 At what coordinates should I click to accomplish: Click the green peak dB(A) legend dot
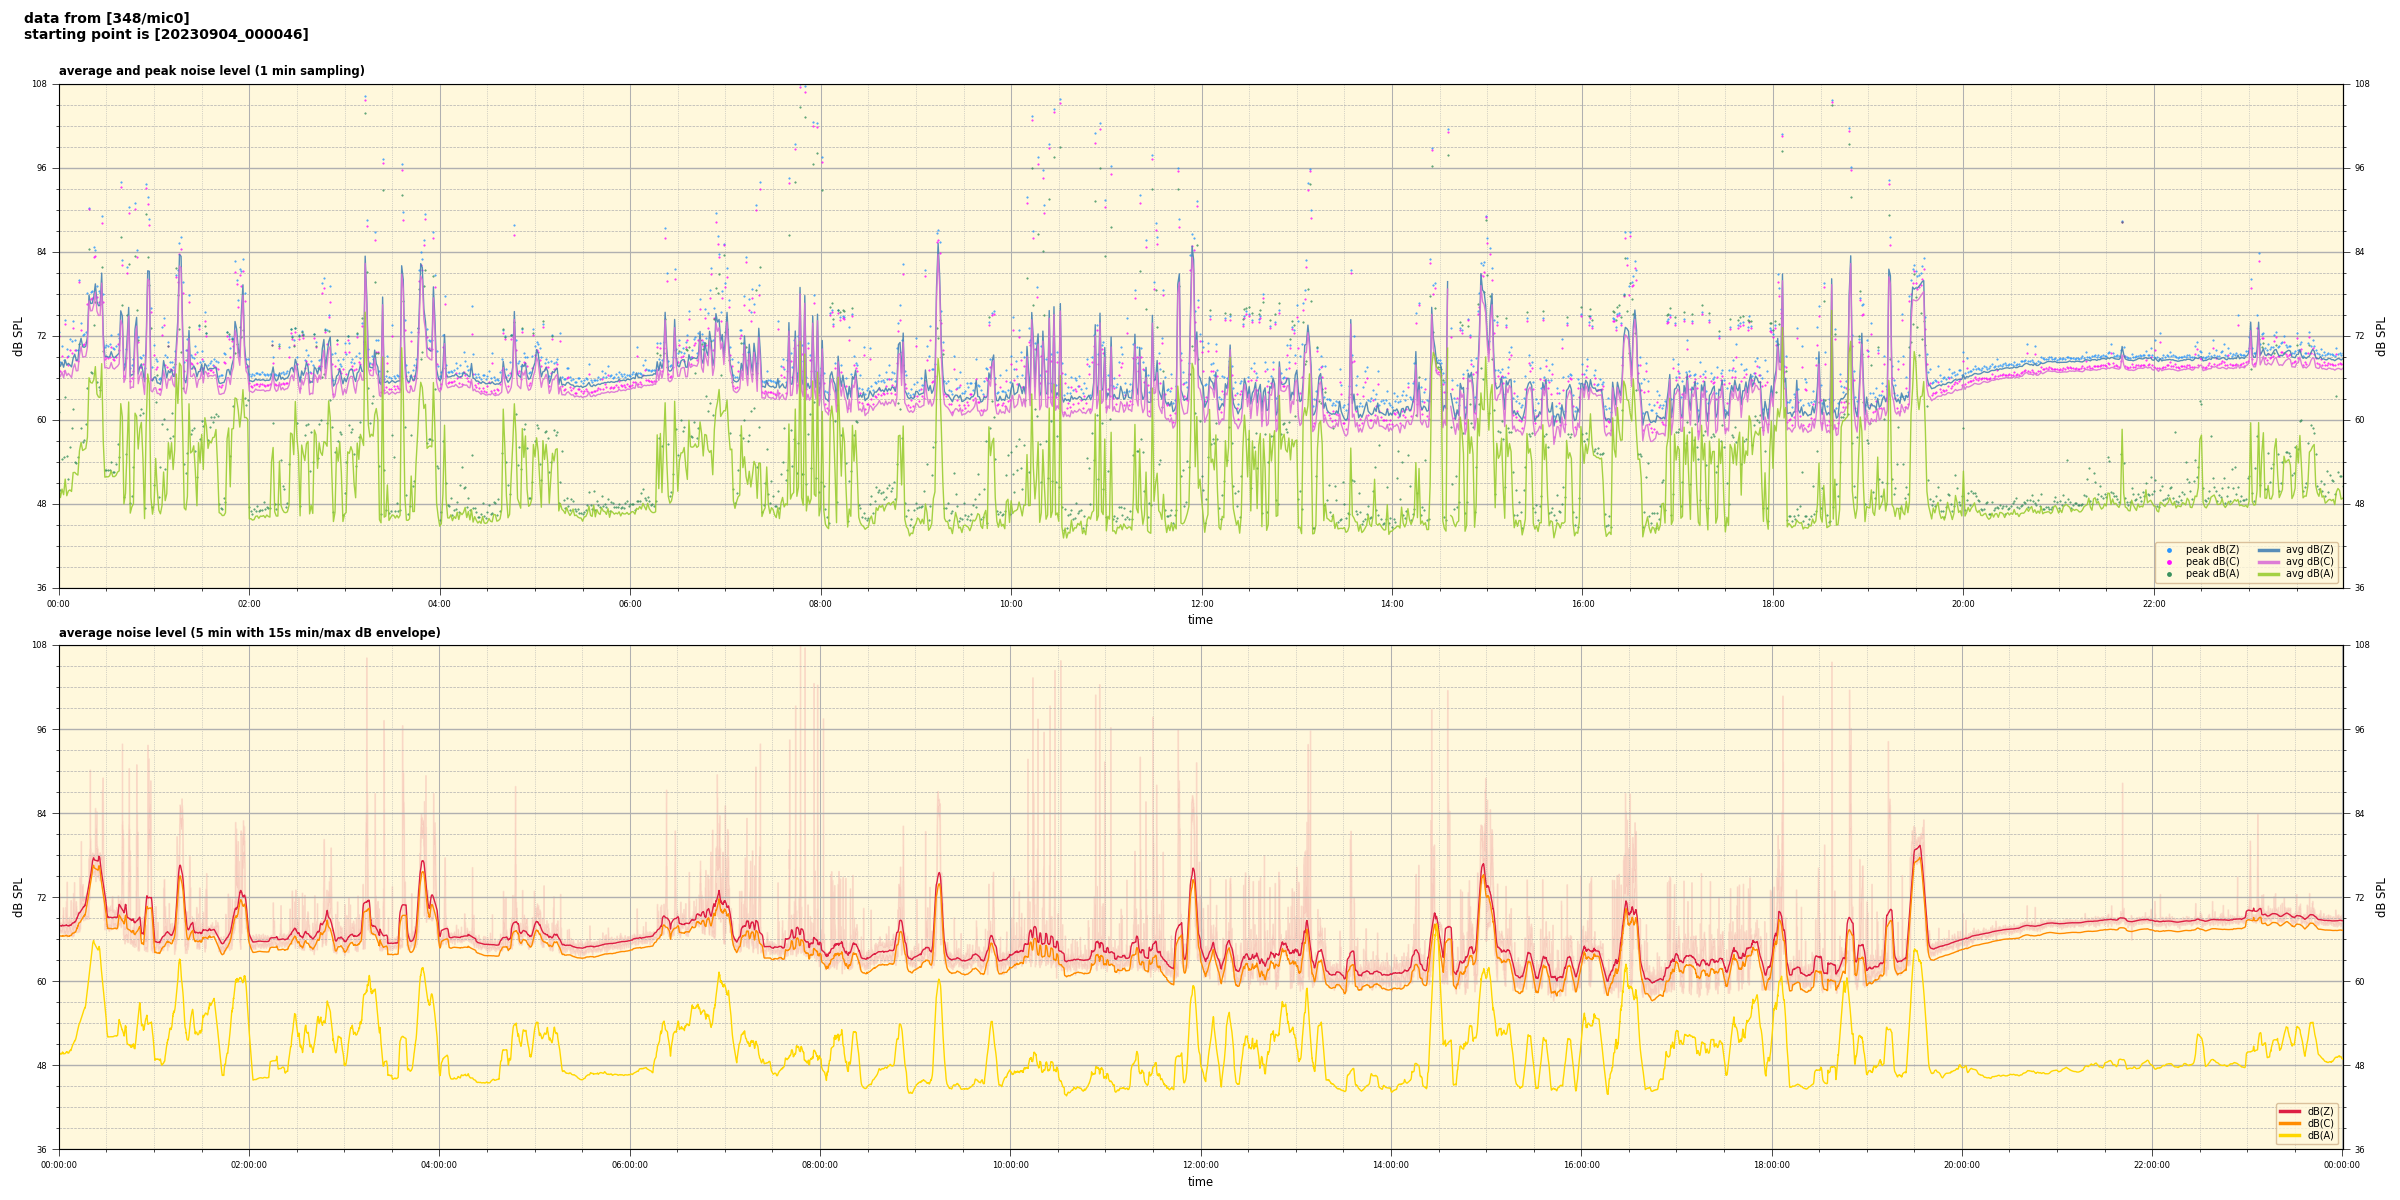click(x=2169, y=574)
